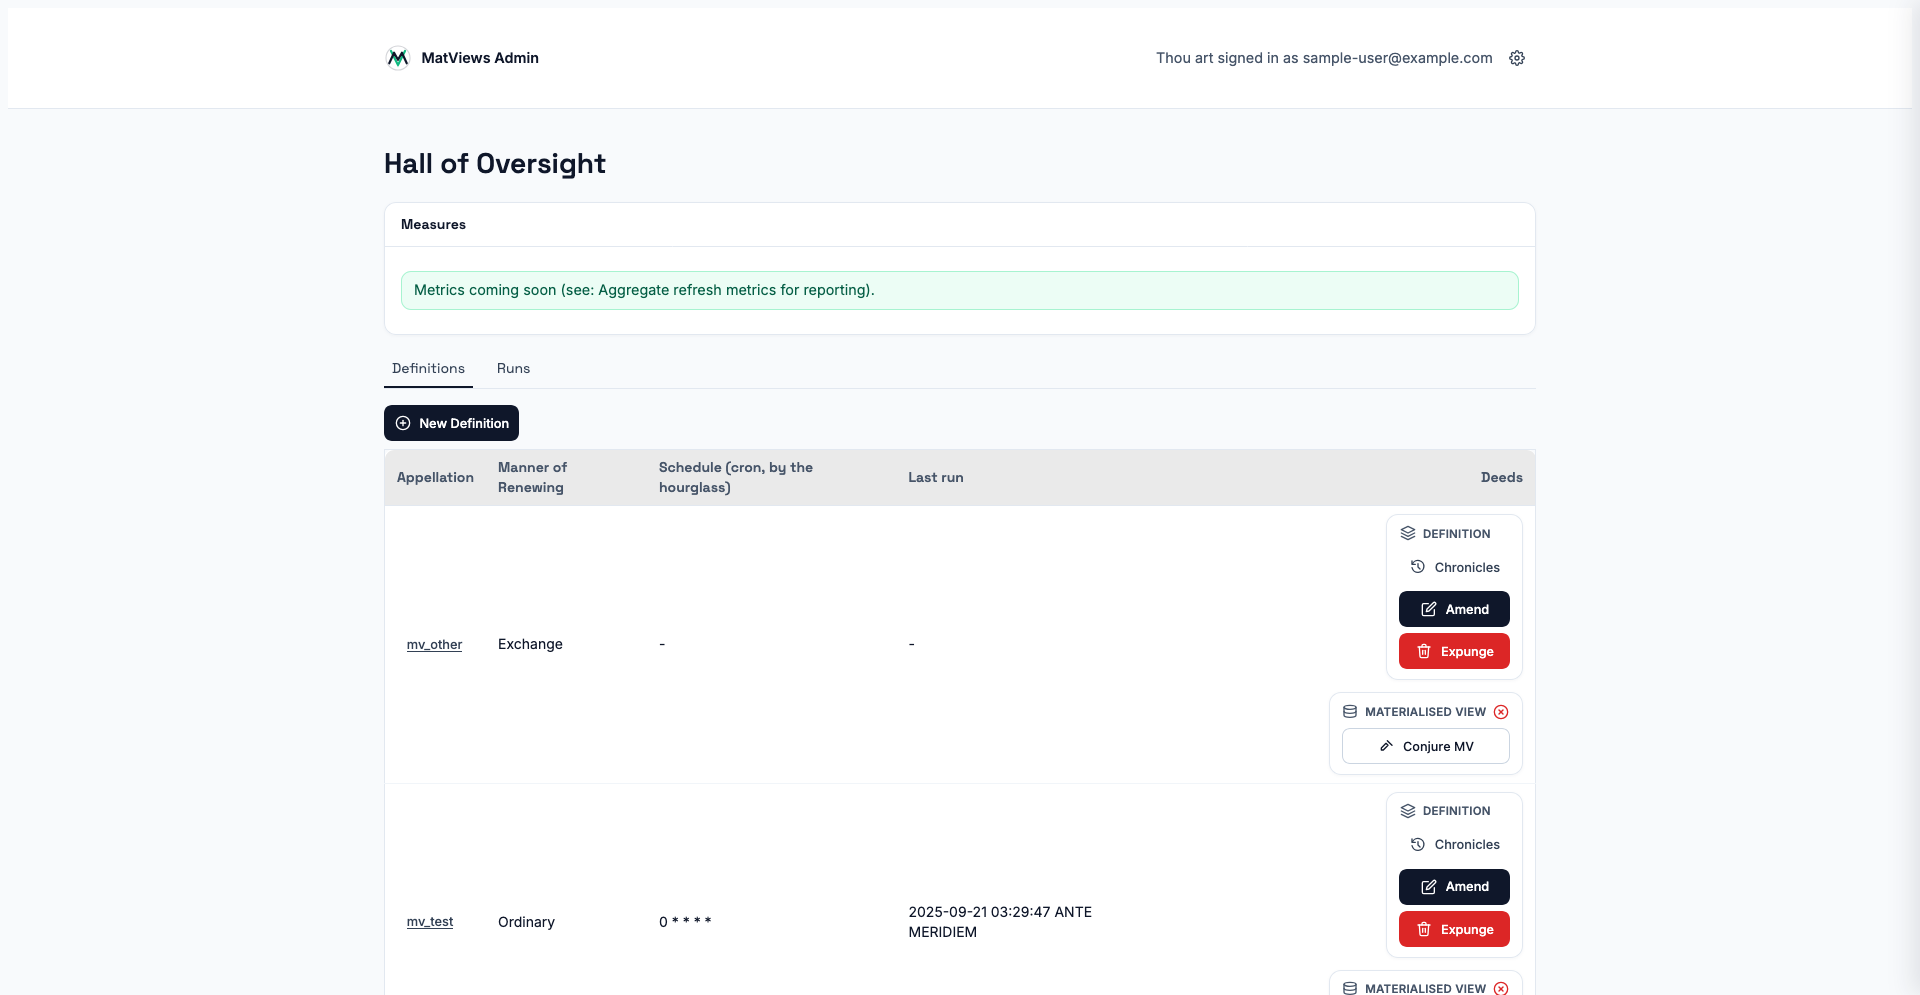Viewport: 1920px width, 995px height.
Task: Click the MatViews logo icon
Action: pos(397,58)
